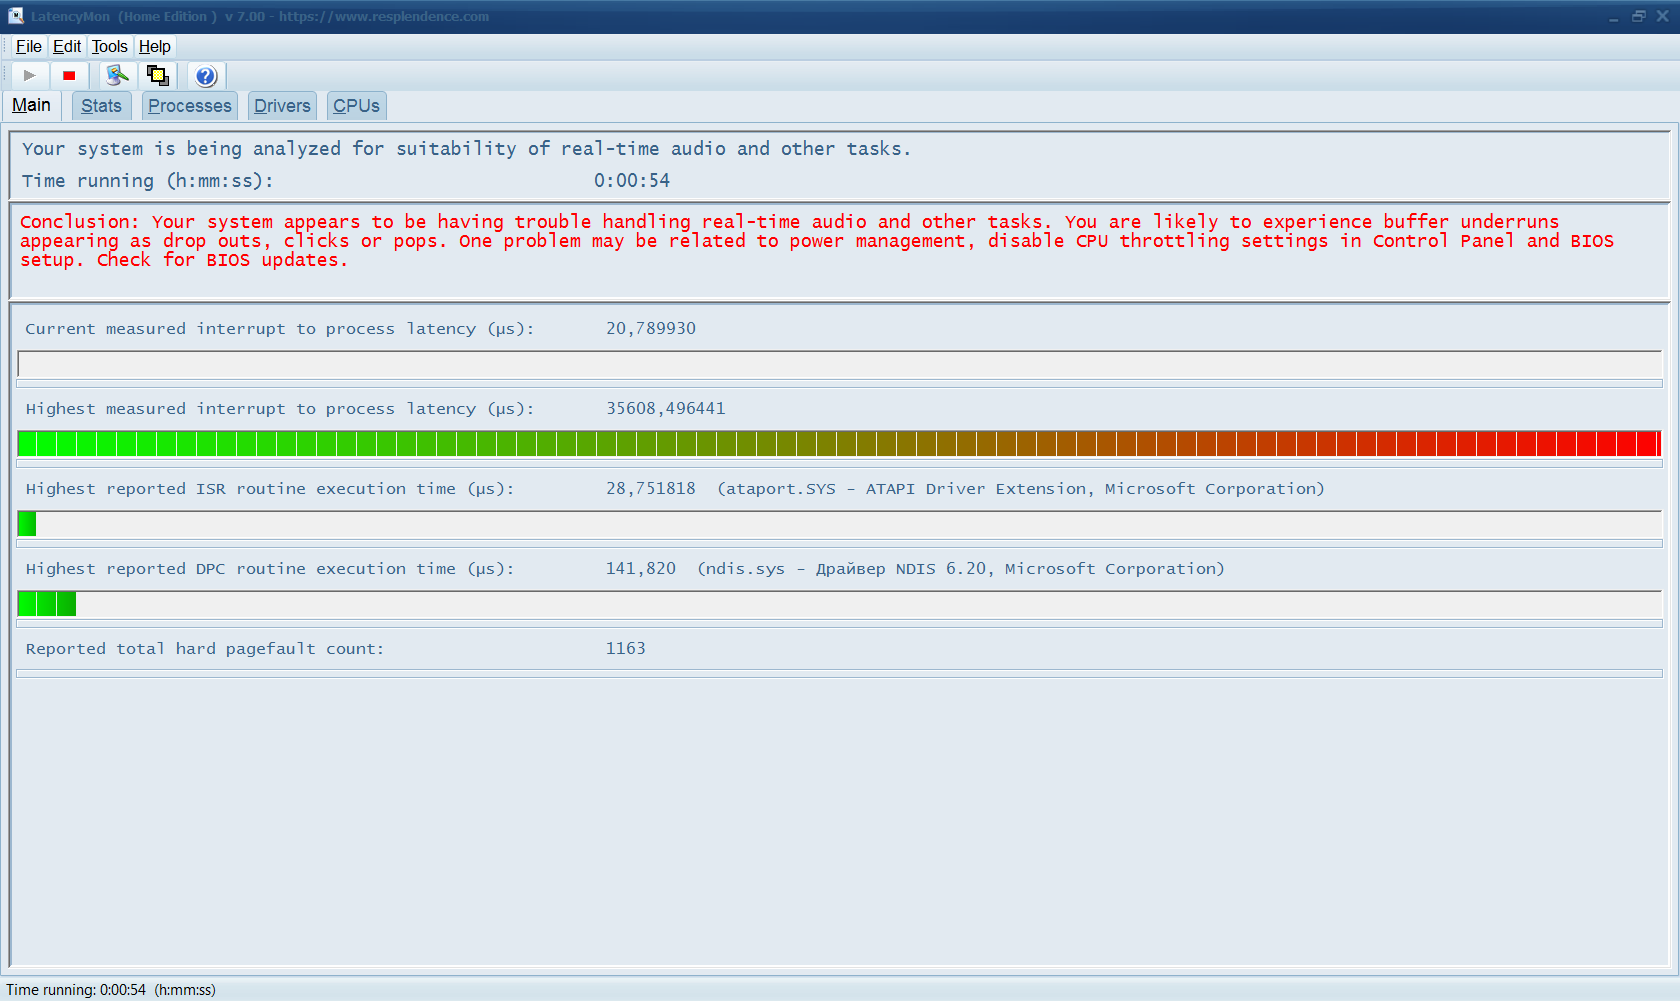The height and width of the screenshot is (1001, 1680).
Task: Open the Help menu
Action: coord(155,46)
